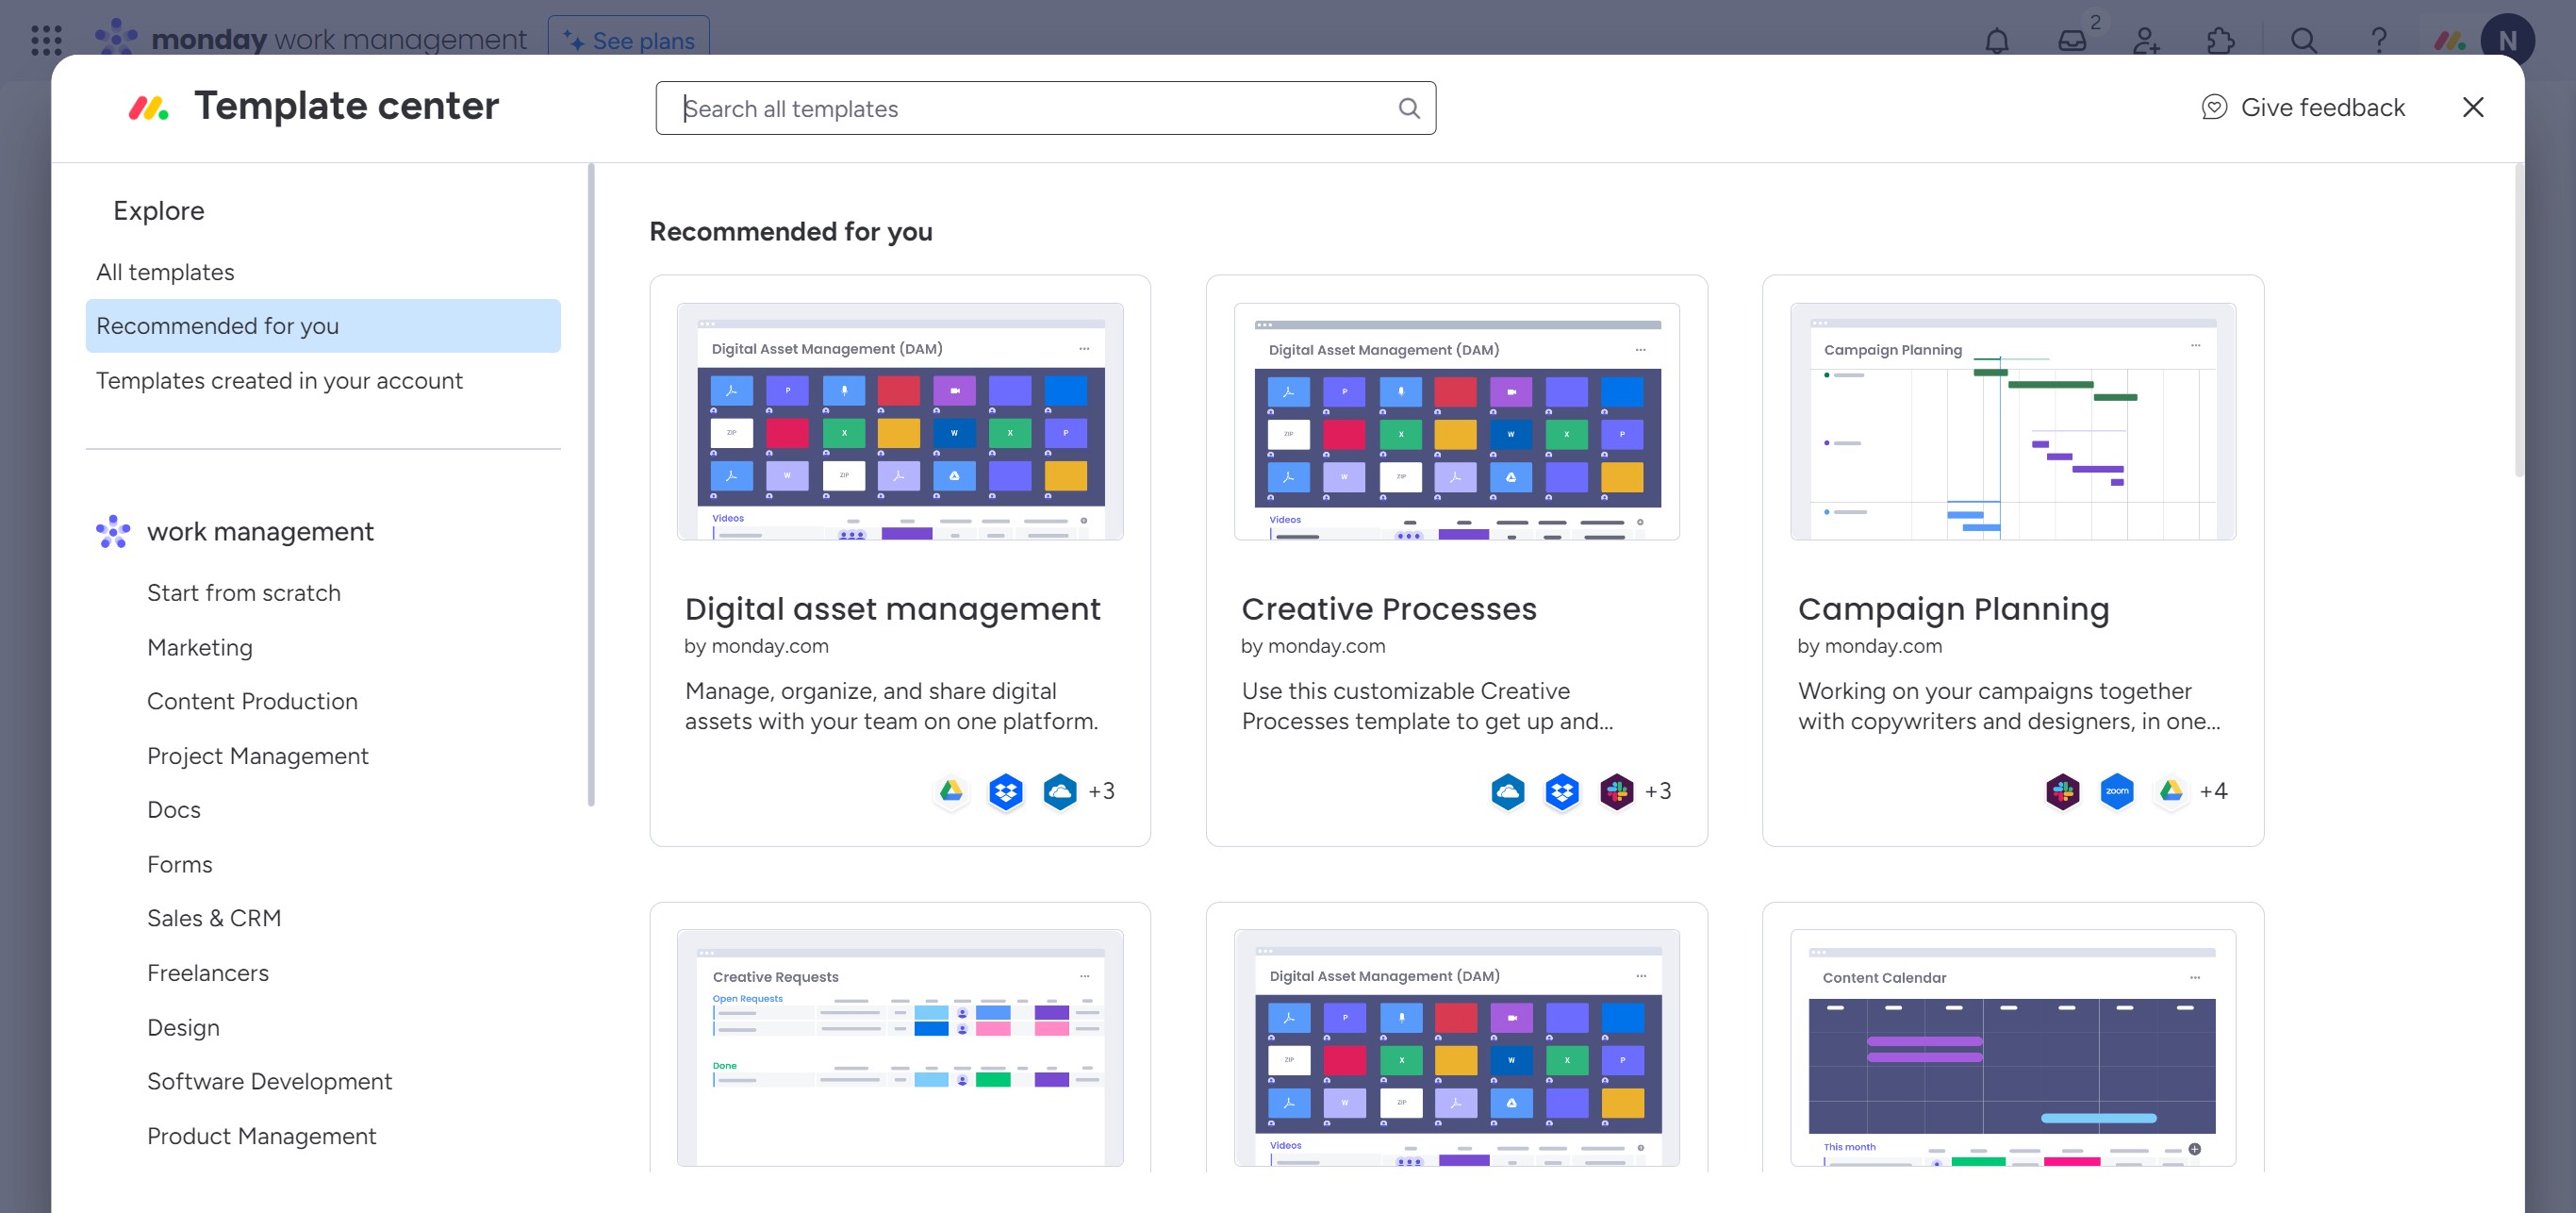Click the help question mark icon
2576x1213 pixels.
point(2378,41)
